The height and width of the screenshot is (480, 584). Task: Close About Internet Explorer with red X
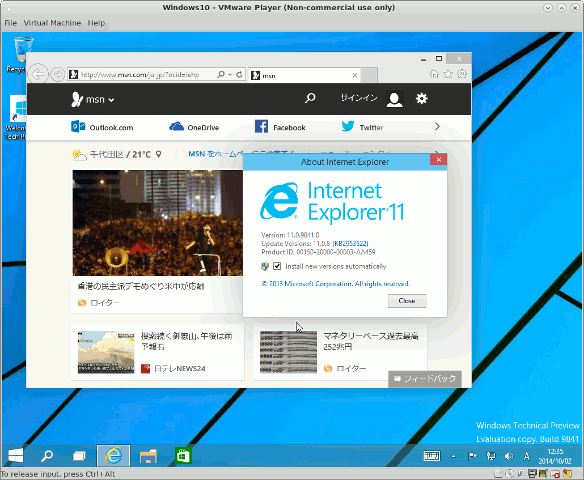tap(438, 160)
